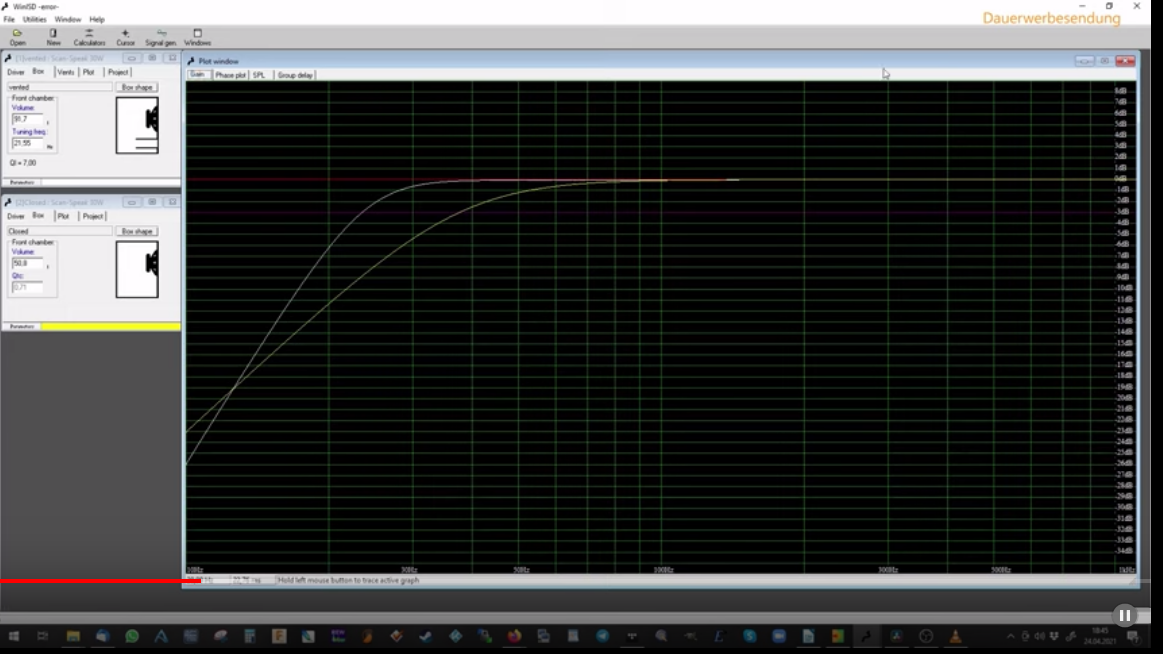
Task: Click the red video progress bar
Action: coord(100,581)
